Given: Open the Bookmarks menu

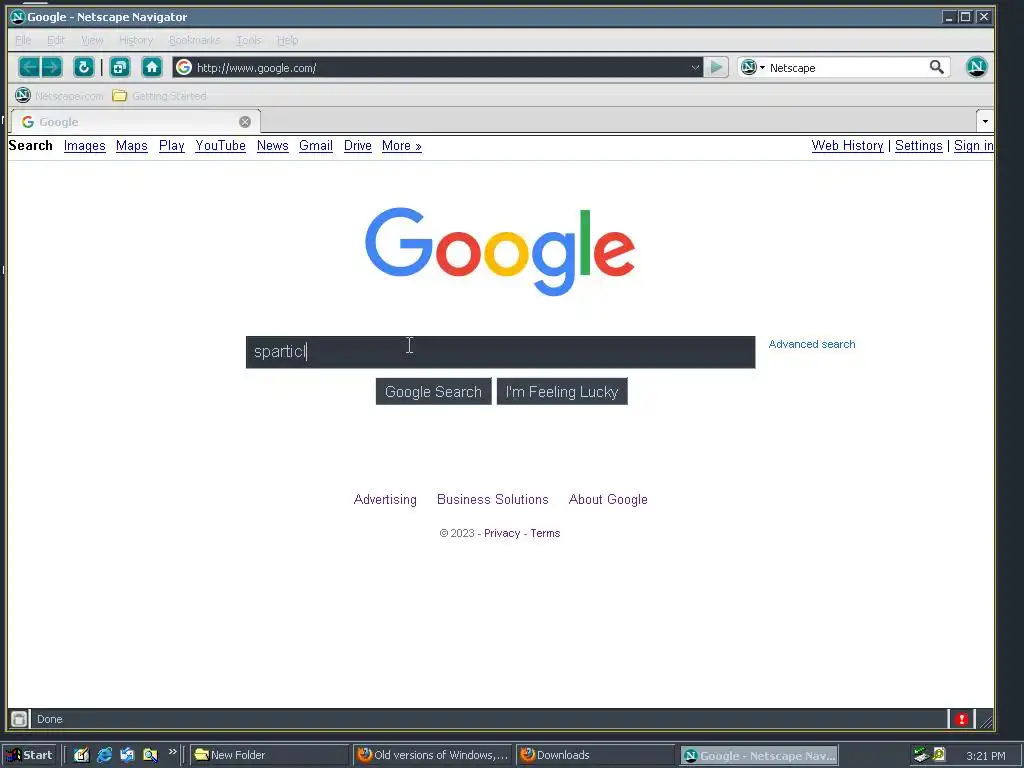Looking at the screenshot, I should click(x=195, y=40).
